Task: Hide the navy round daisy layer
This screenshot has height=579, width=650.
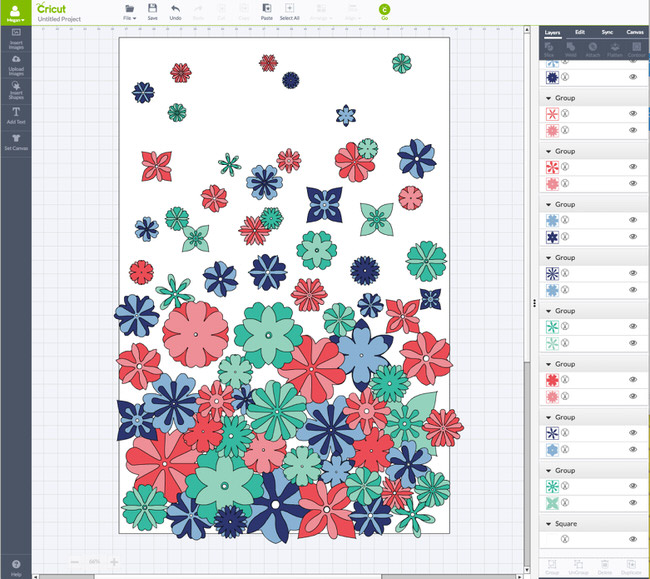Action: coord(633,77)
